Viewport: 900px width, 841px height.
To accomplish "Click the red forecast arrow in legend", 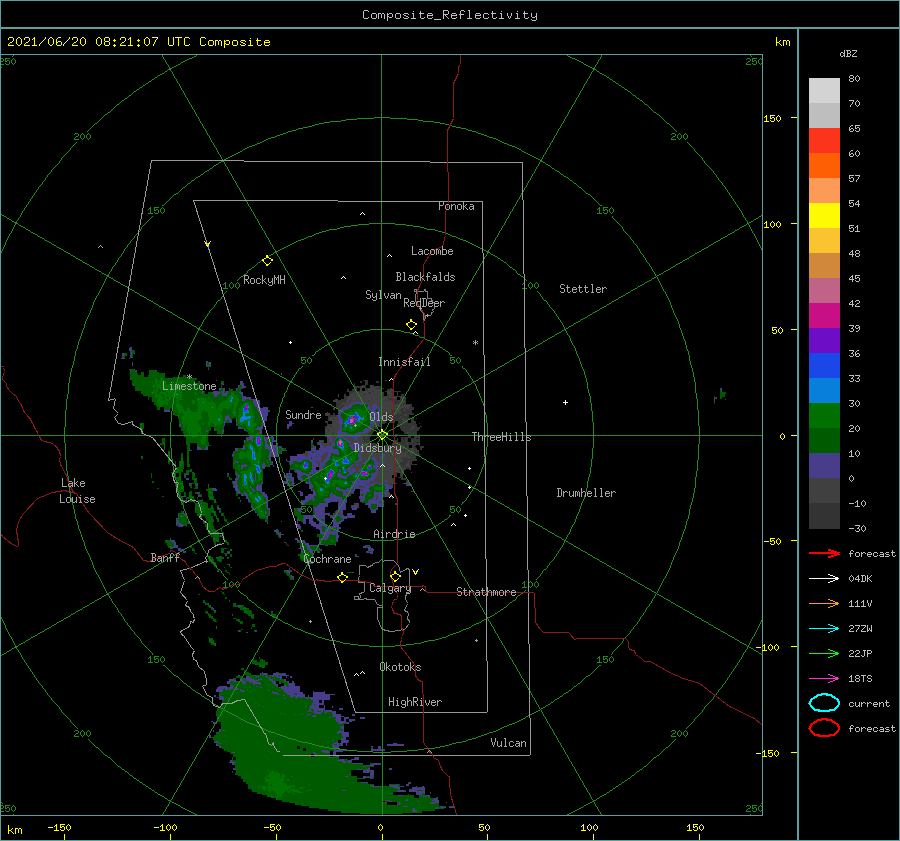I will tap(824, 553).
